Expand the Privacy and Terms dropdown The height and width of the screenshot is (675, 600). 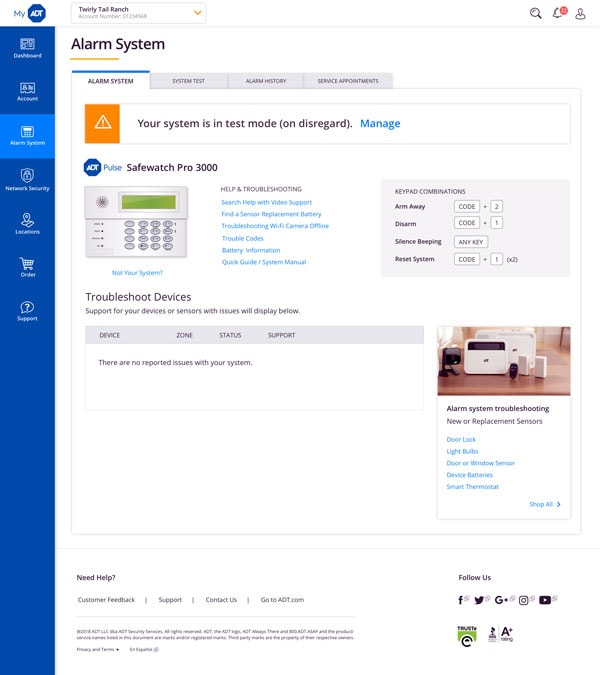[x=98, y=649]
